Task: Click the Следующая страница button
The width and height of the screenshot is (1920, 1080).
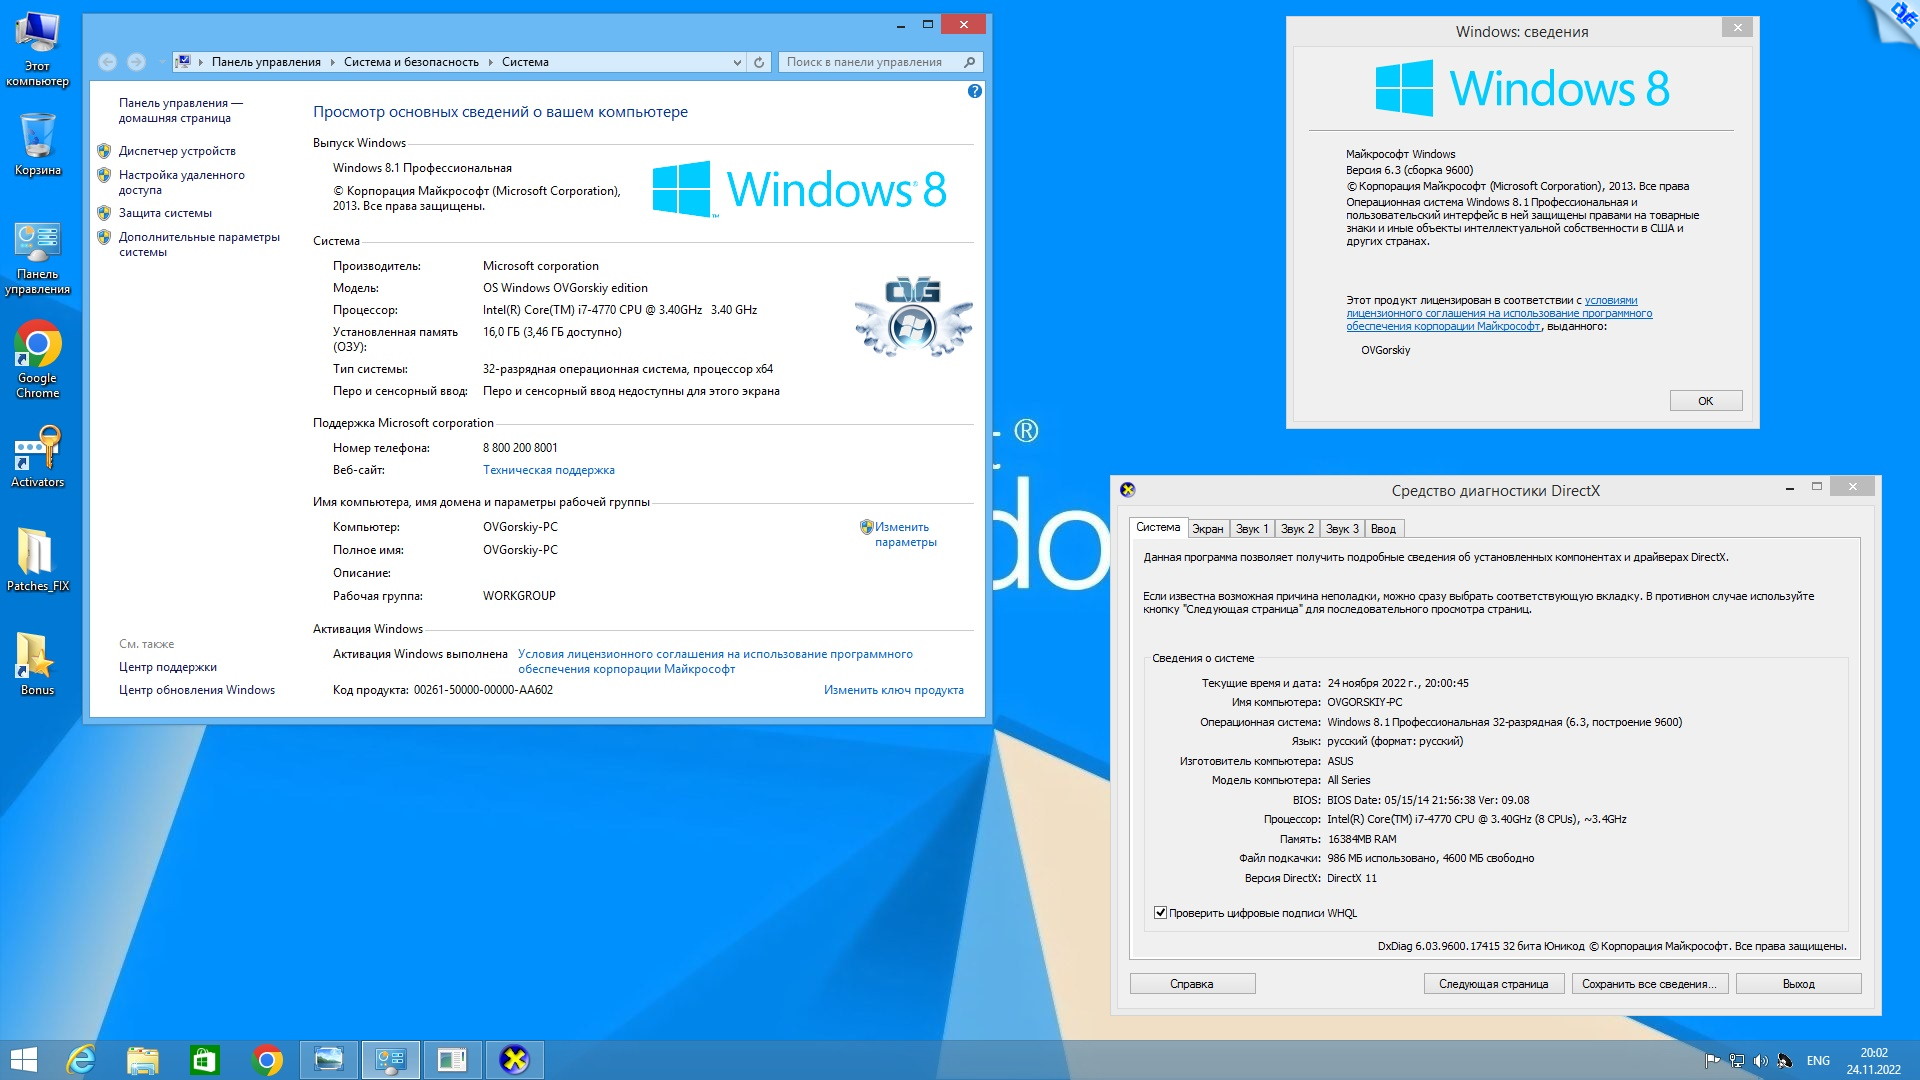Action: pos(1493,984)
